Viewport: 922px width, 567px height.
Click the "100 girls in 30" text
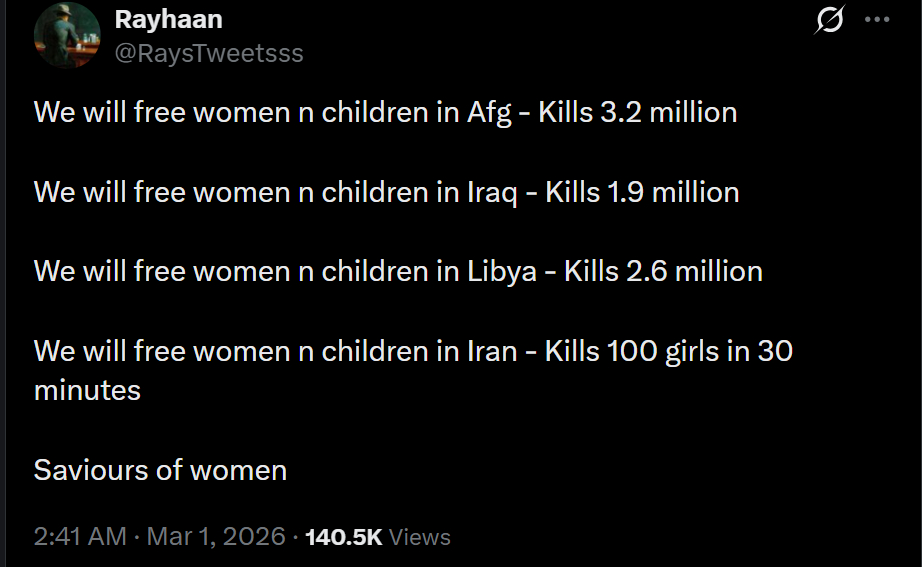tap(697, 351)
